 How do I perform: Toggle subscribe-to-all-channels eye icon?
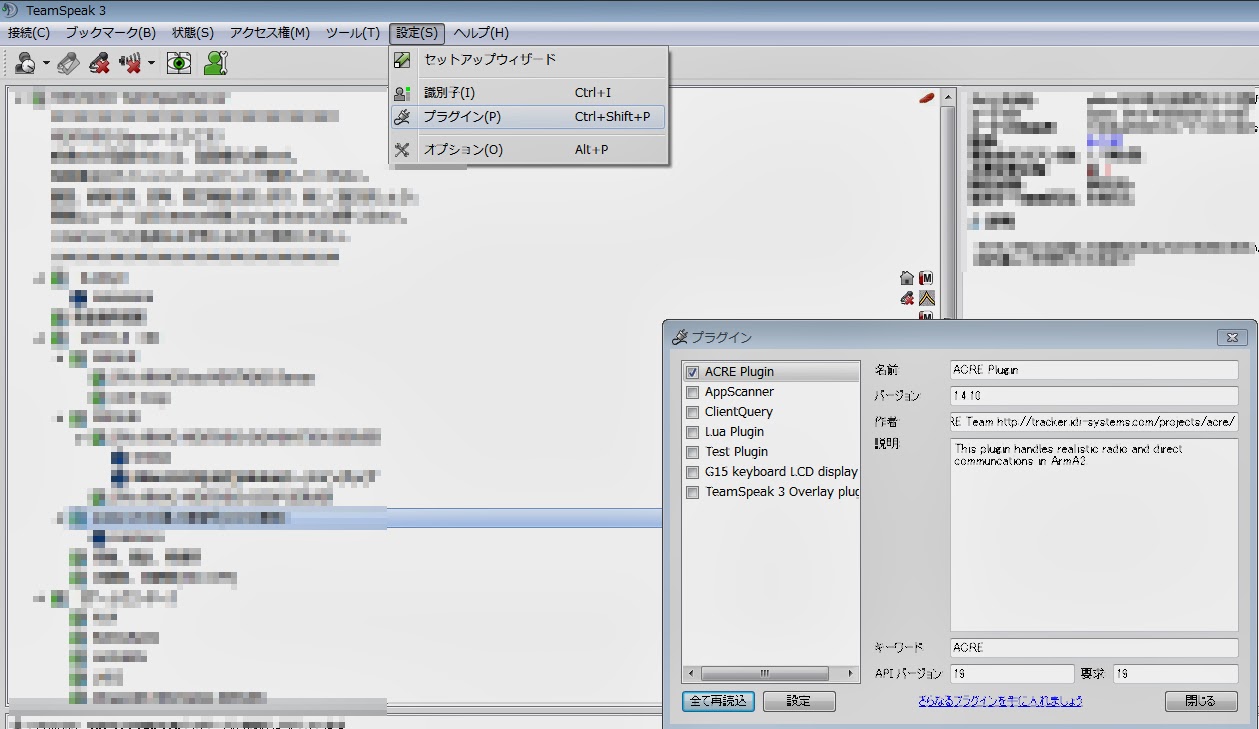179,63
